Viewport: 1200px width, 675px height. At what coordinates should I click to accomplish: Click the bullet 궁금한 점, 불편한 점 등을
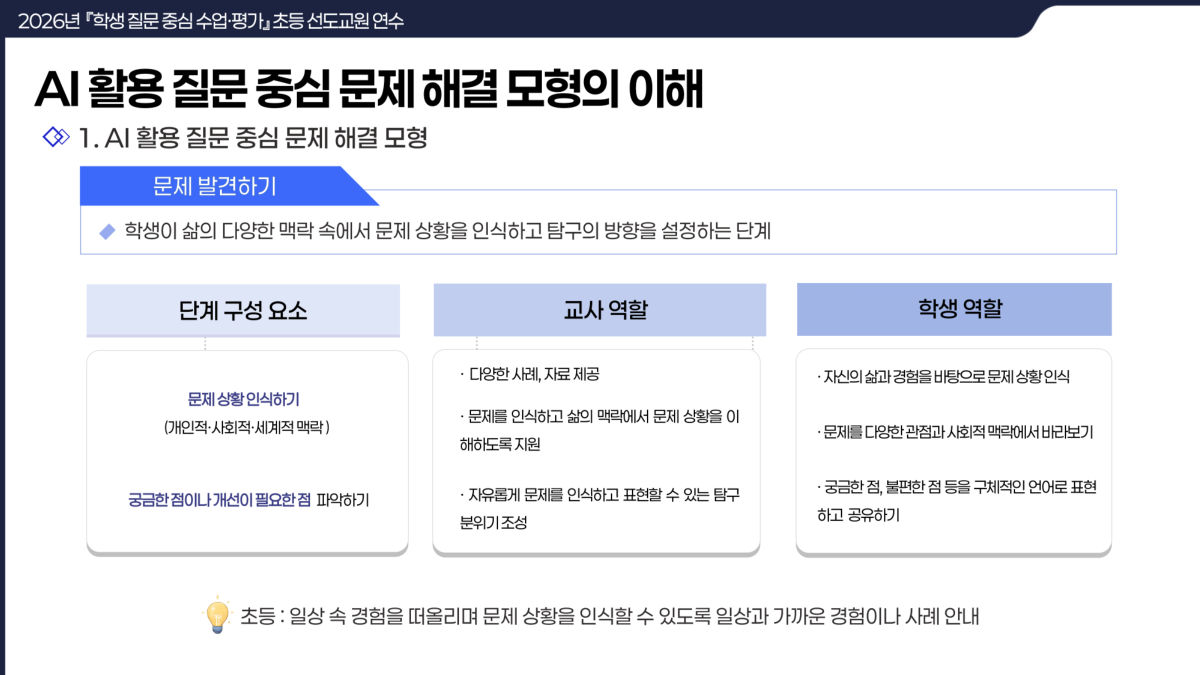tap(956, 500)
